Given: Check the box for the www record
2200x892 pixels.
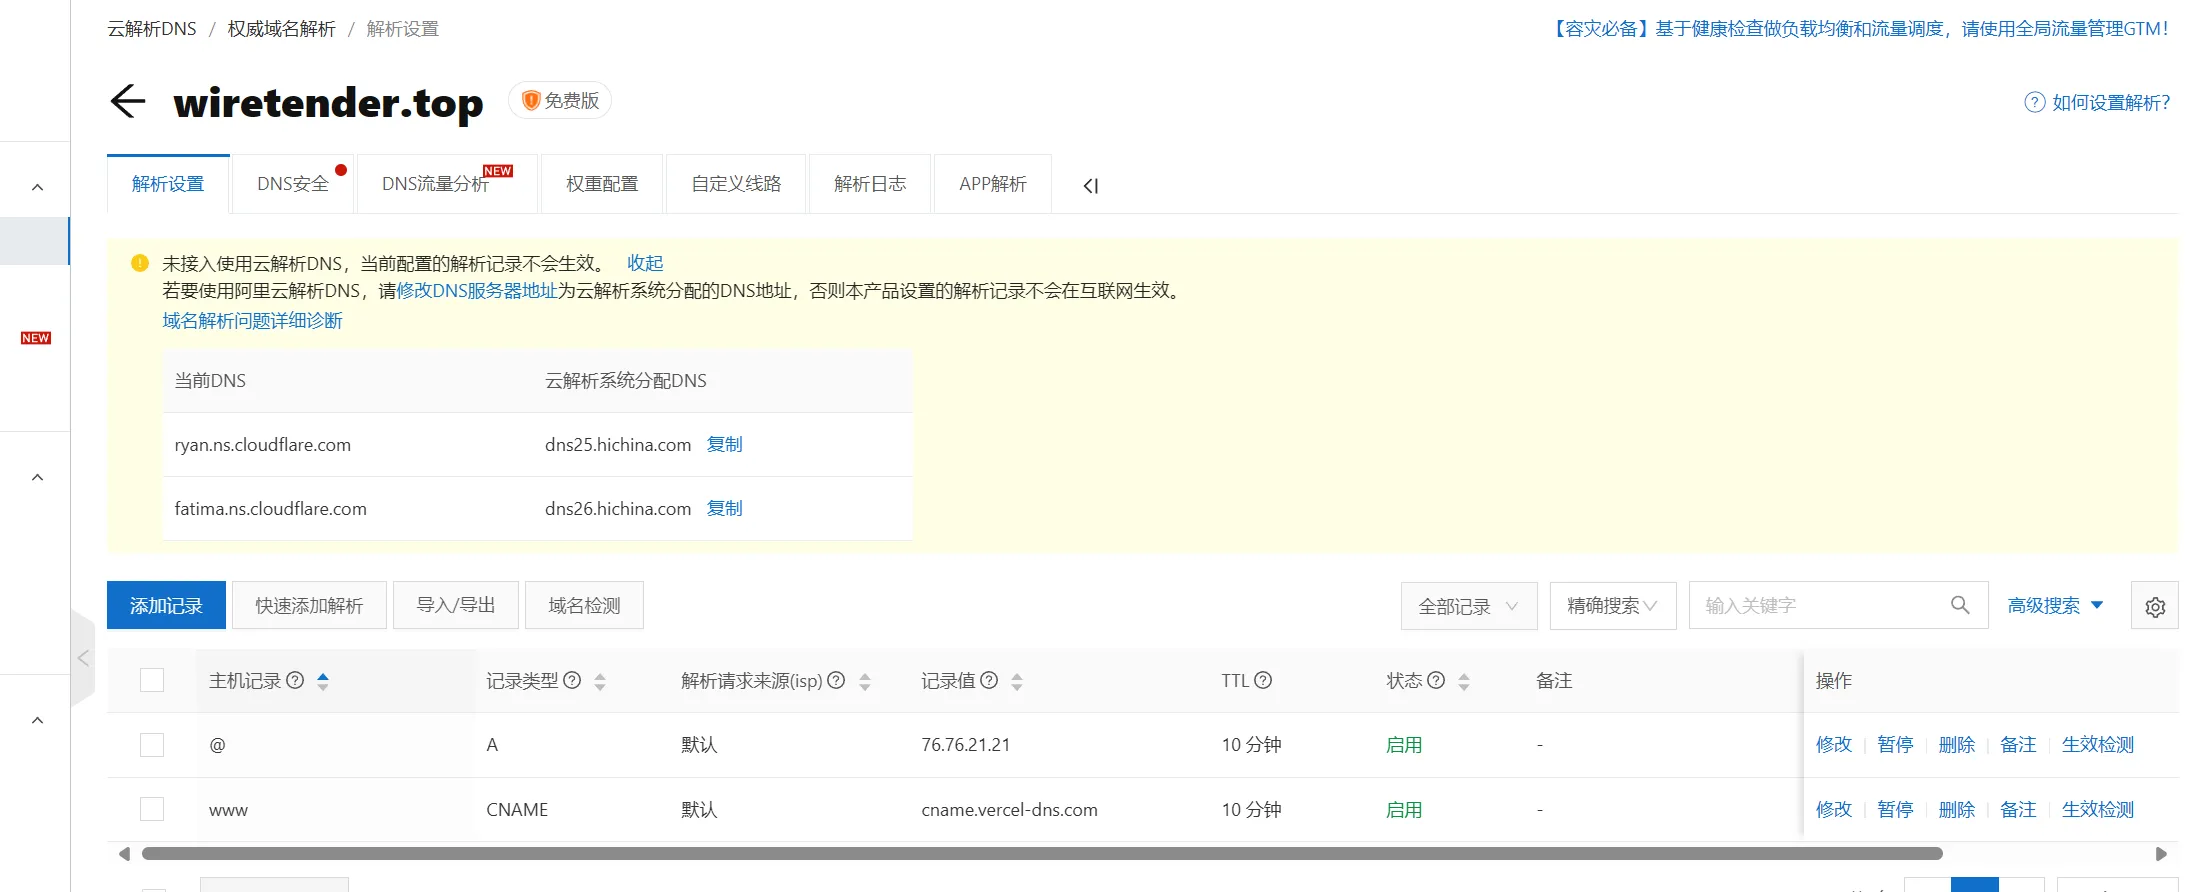Looking at the screenshot, I should 152,809.
